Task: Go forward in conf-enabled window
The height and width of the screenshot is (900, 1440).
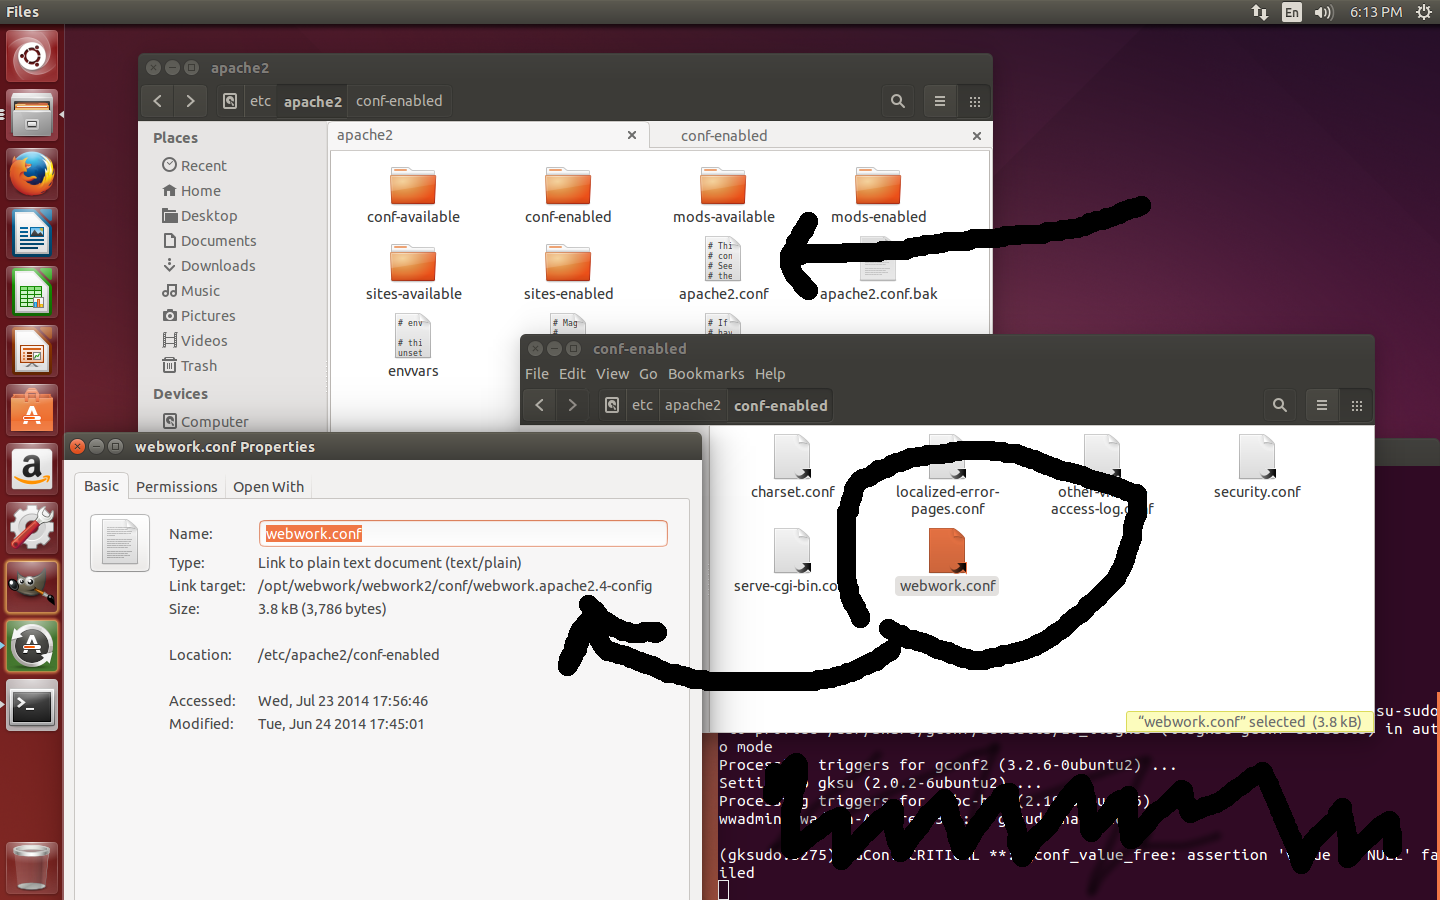Action: tap(572, 405)
